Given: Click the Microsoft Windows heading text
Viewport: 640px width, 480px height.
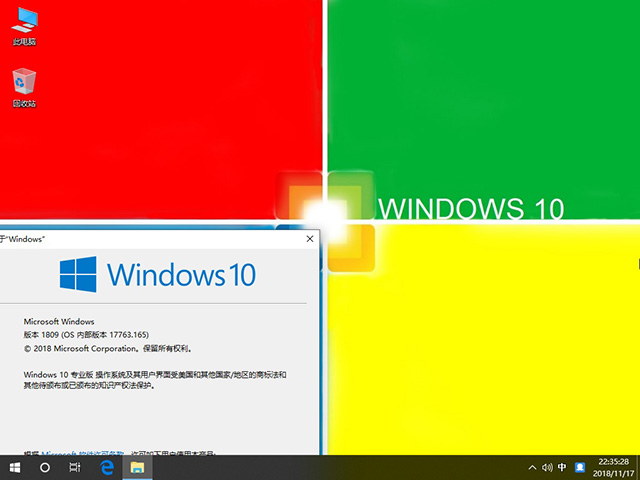Looking at the screenshot, I should point(59,322).
